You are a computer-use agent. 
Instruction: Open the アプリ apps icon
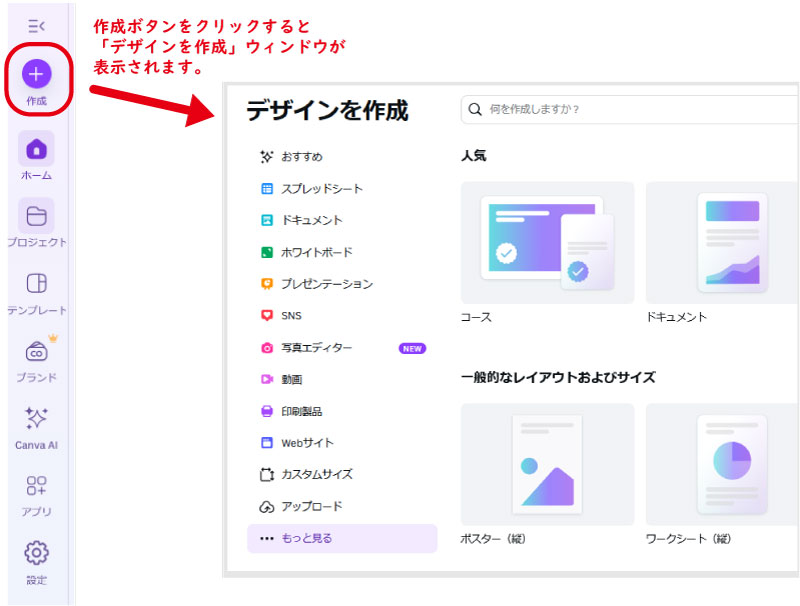(x=36, y=486)
